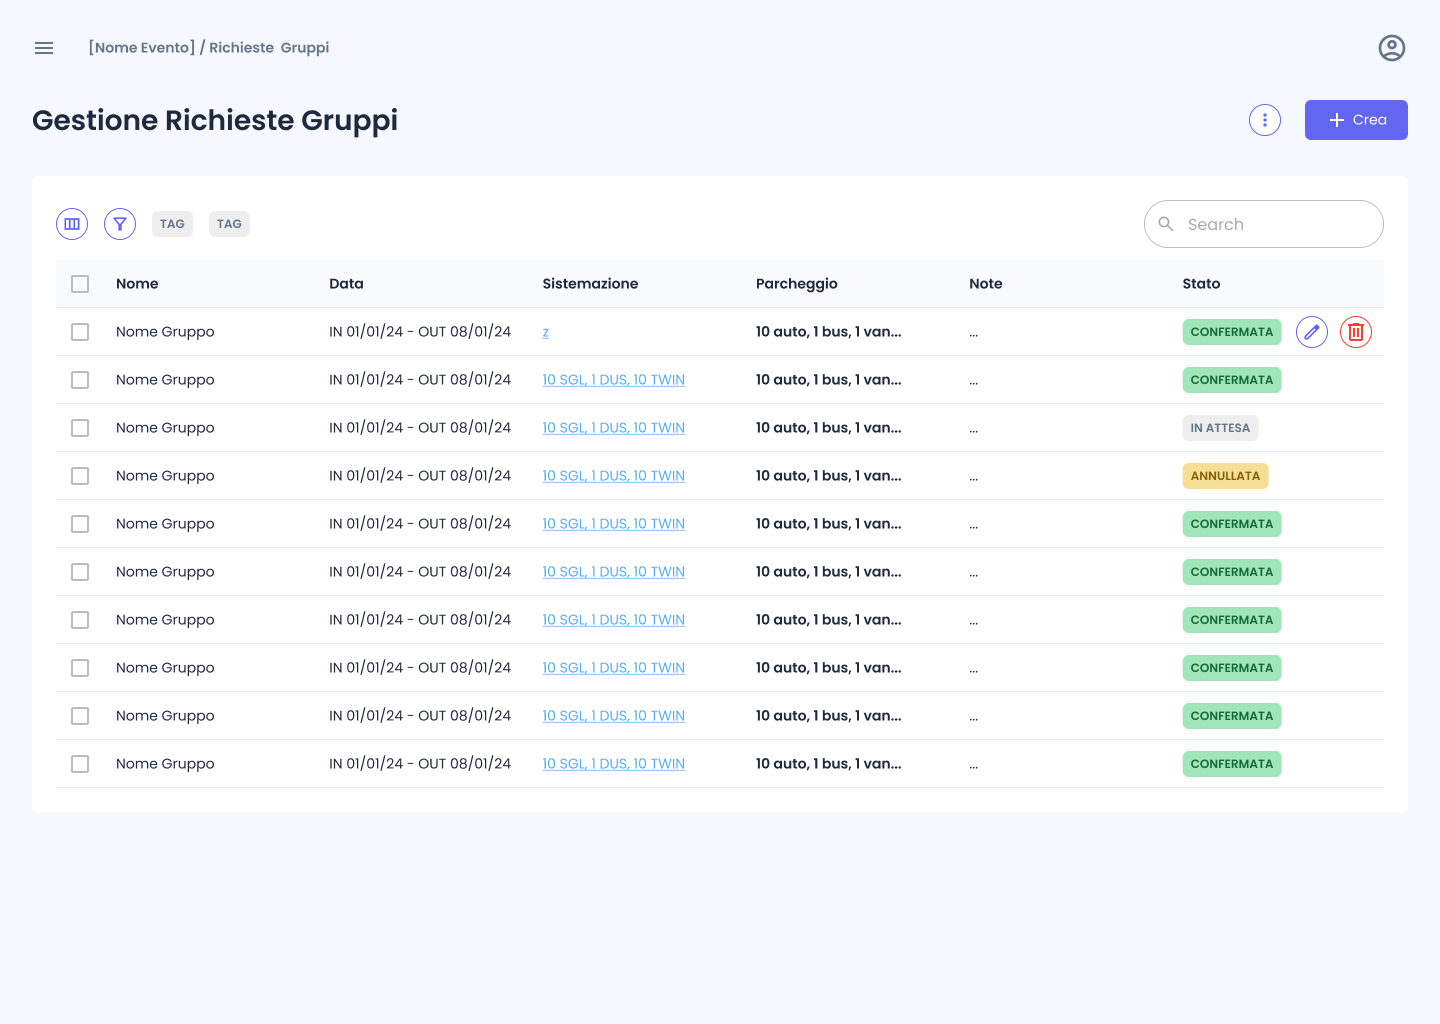Open the Sistemazione link in the ANNULLATA row
The image size is (1440, 1024).
pos(614,476)
